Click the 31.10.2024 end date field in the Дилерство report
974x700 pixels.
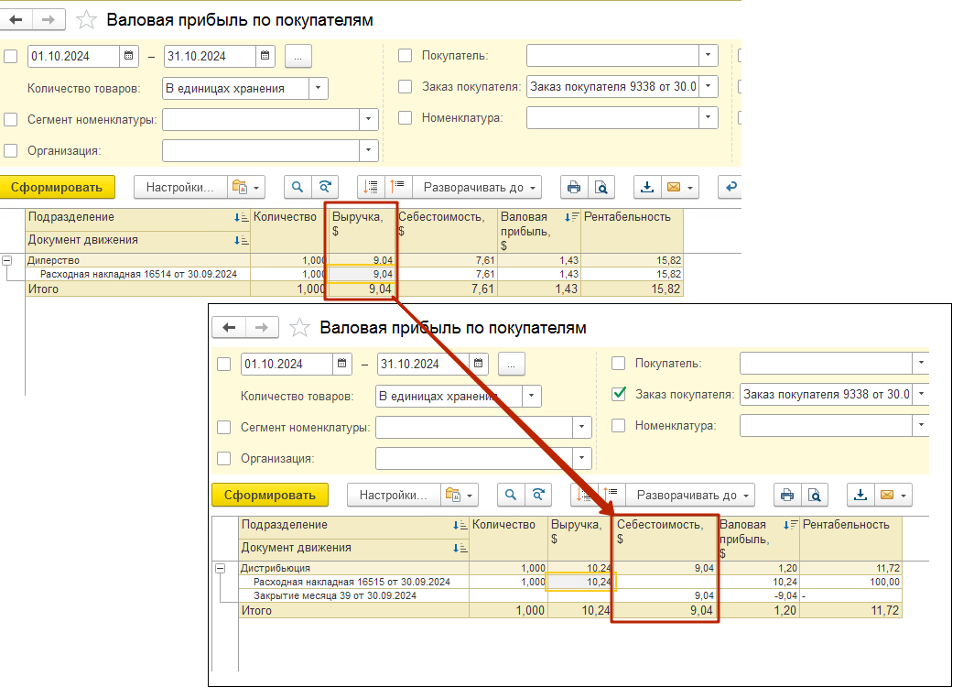tap(209, 56)
